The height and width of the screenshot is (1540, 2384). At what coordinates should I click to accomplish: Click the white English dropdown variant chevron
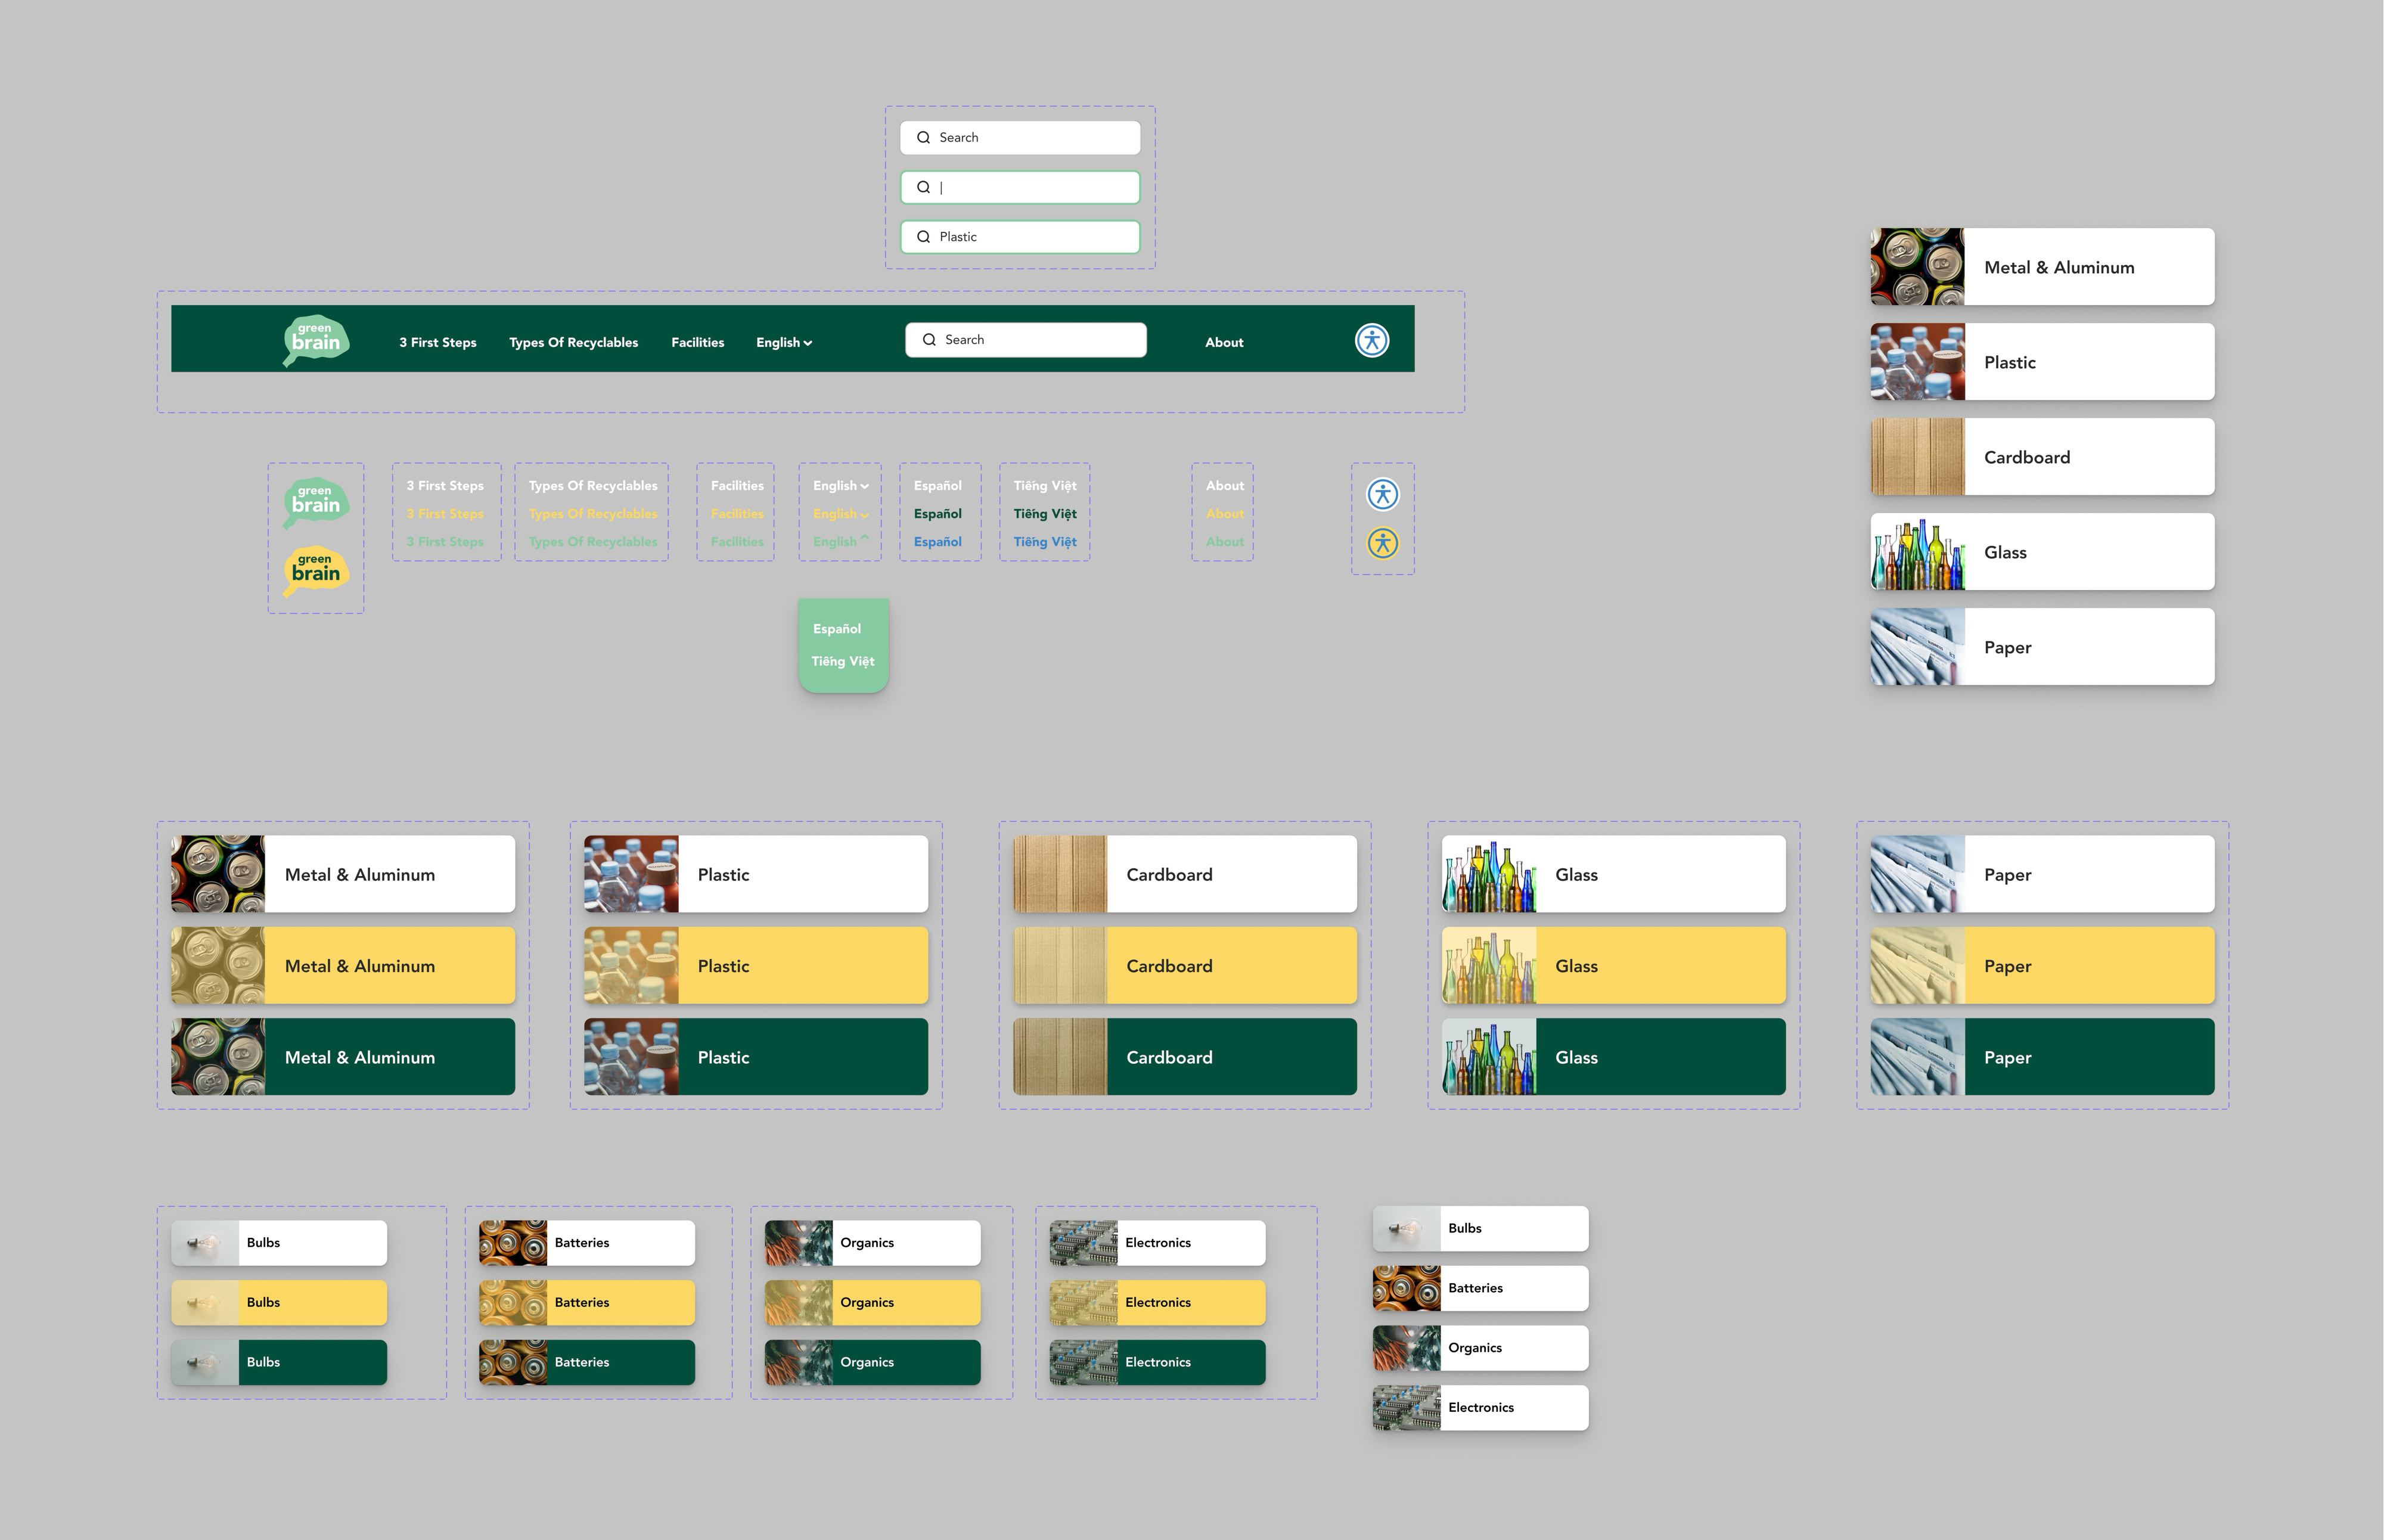(864, 486)
